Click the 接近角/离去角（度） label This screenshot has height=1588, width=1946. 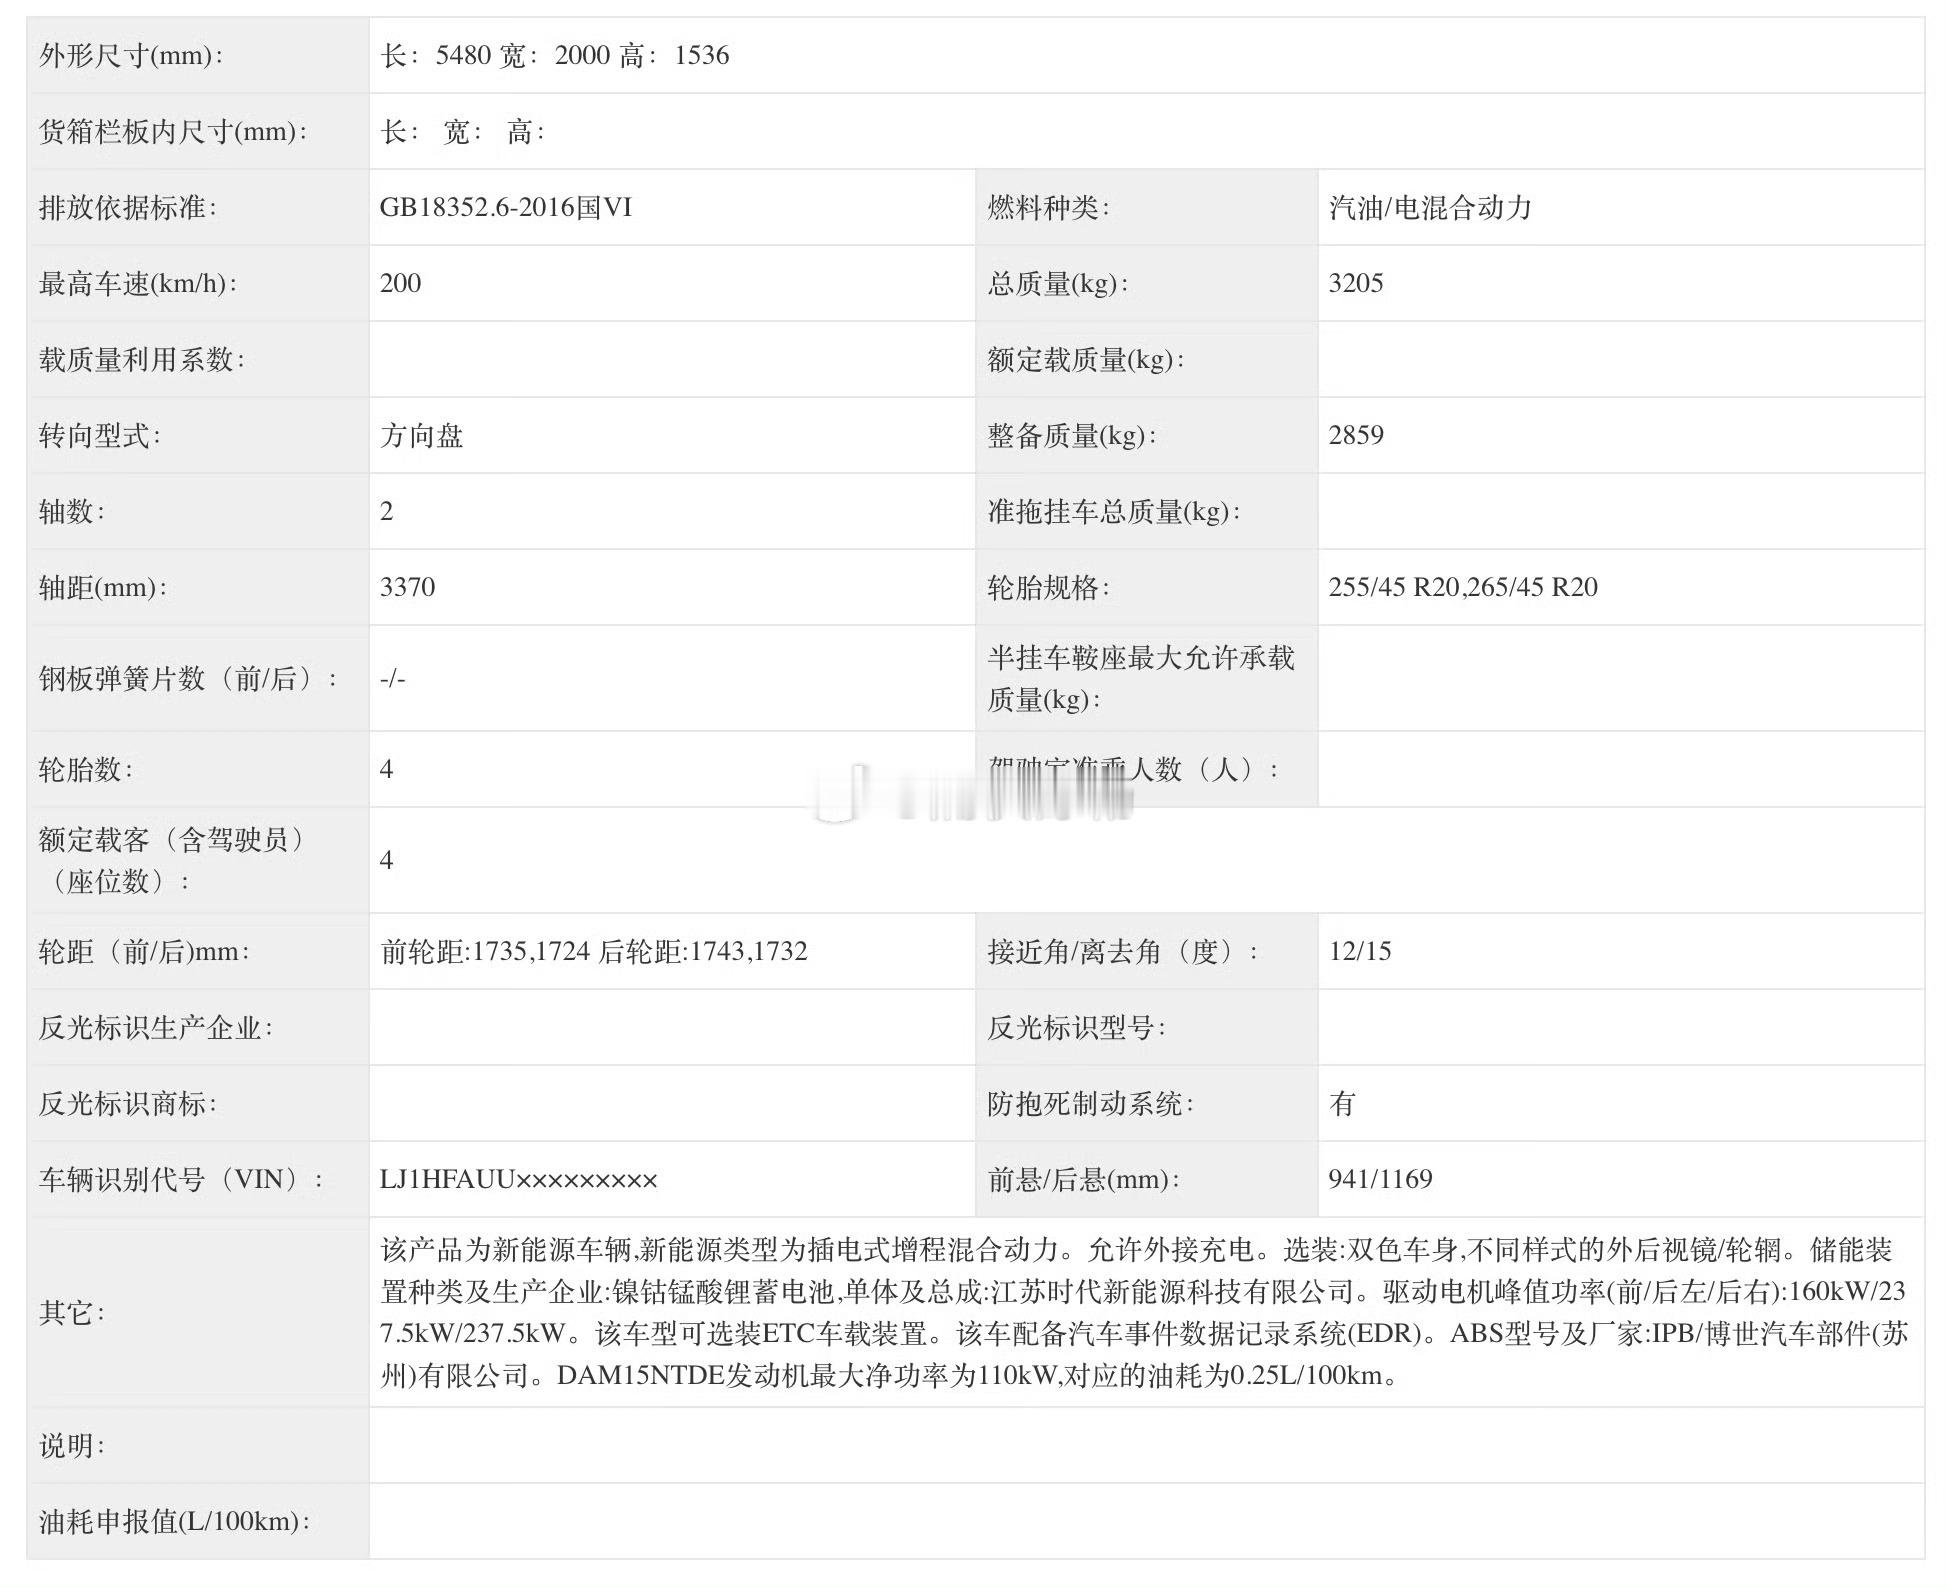(1123, 951)
